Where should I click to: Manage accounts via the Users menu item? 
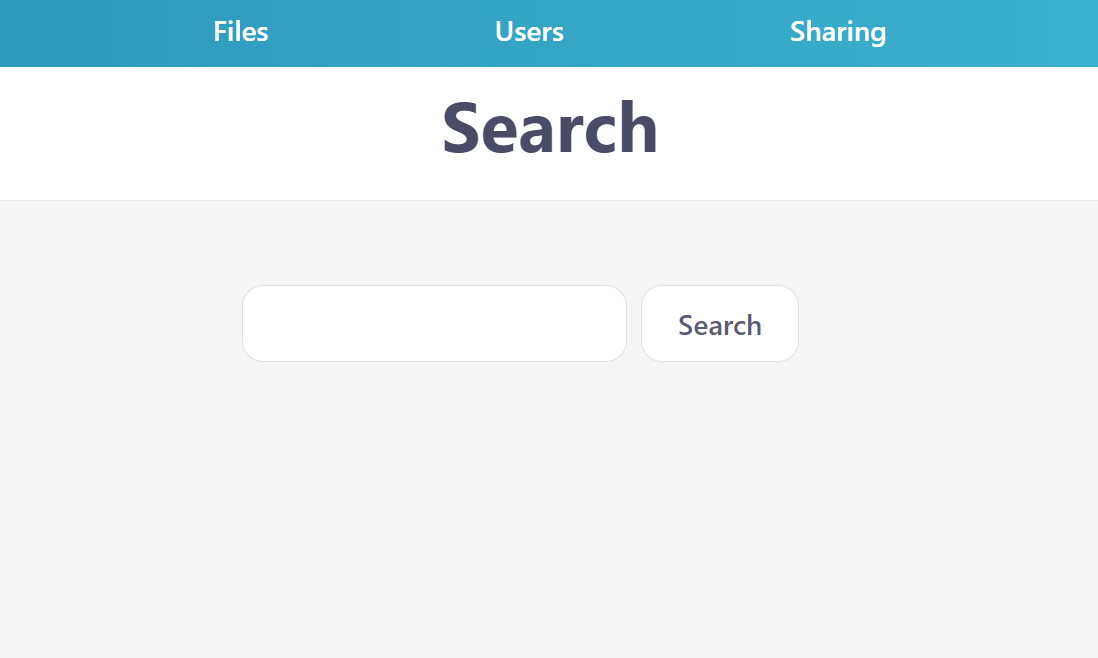[529, 32]
